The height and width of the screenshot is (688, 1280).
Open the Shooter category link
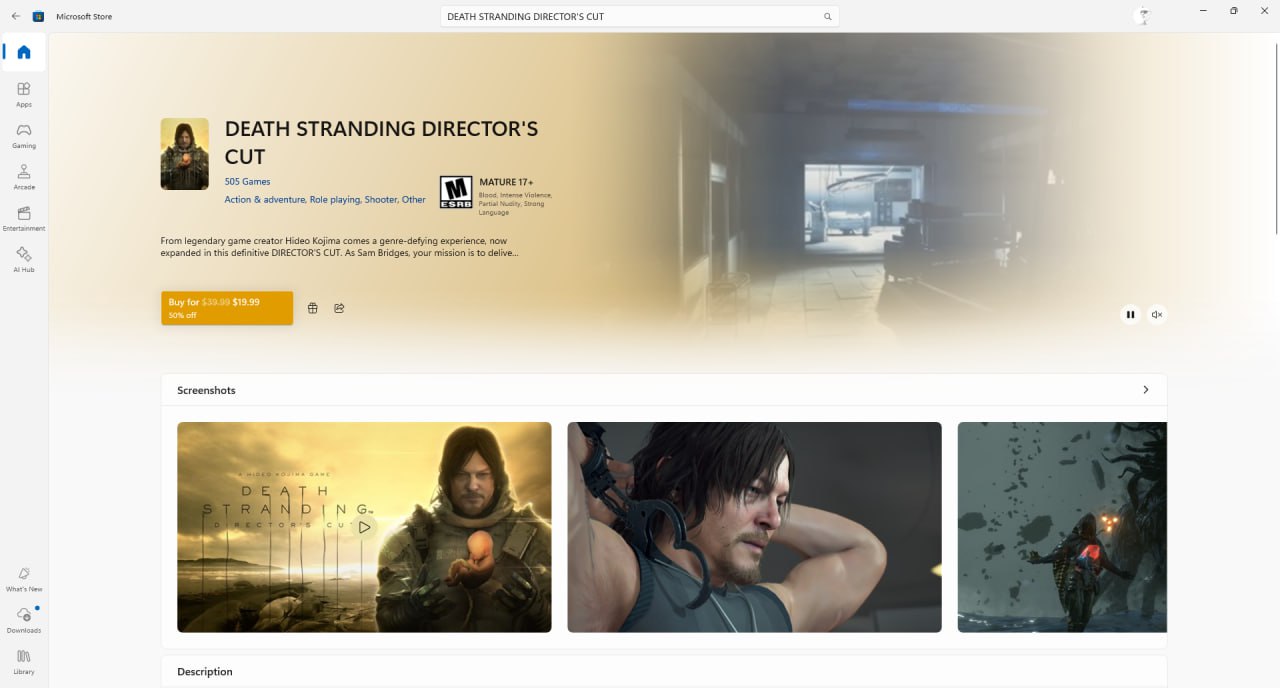(x=380, y=200)
